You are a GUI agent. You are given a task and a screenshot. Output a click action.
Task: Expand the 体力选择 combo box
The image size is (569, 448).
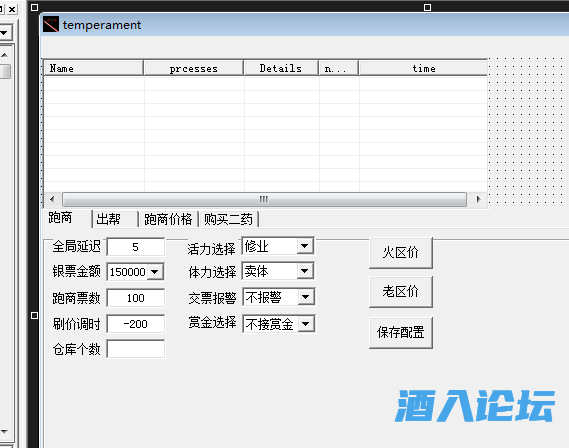305,271
